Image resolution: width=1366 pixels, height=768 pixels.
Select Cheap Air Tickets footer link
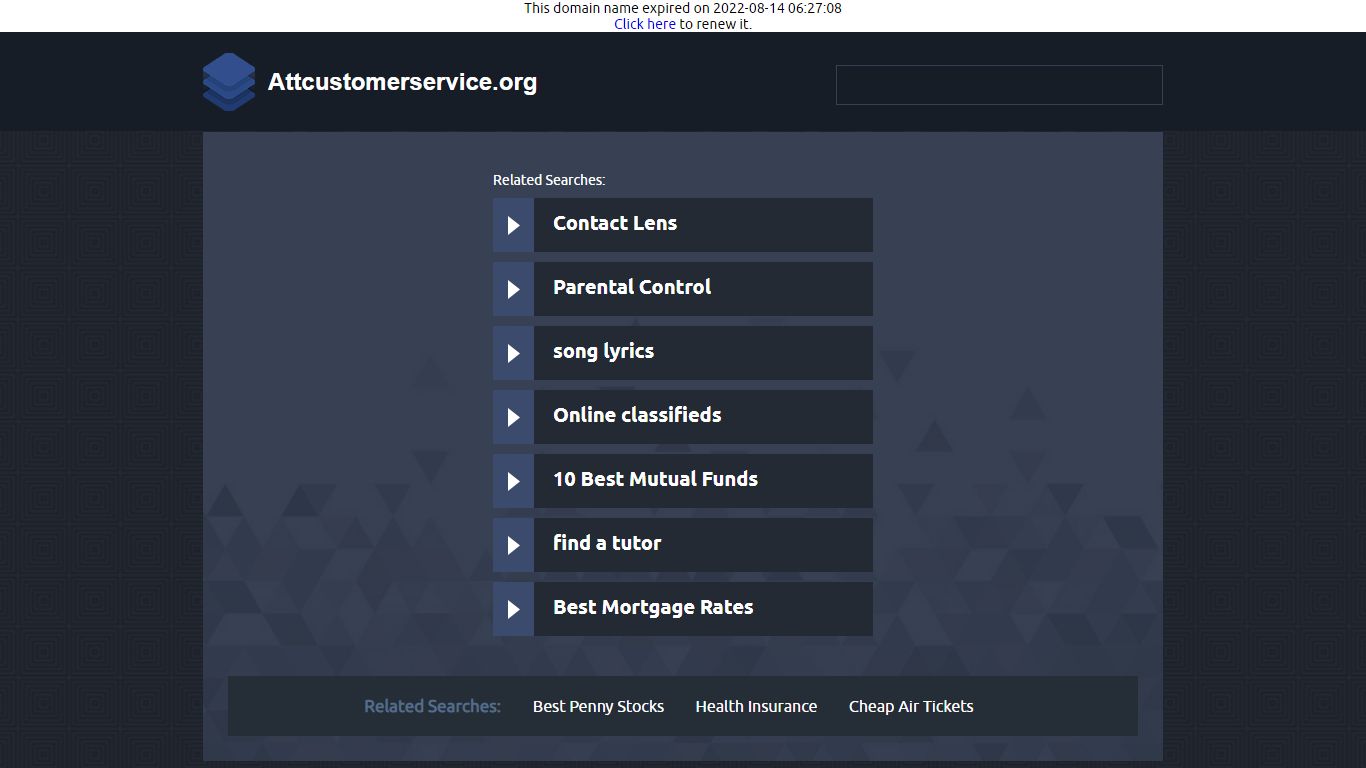pos(911,706)
